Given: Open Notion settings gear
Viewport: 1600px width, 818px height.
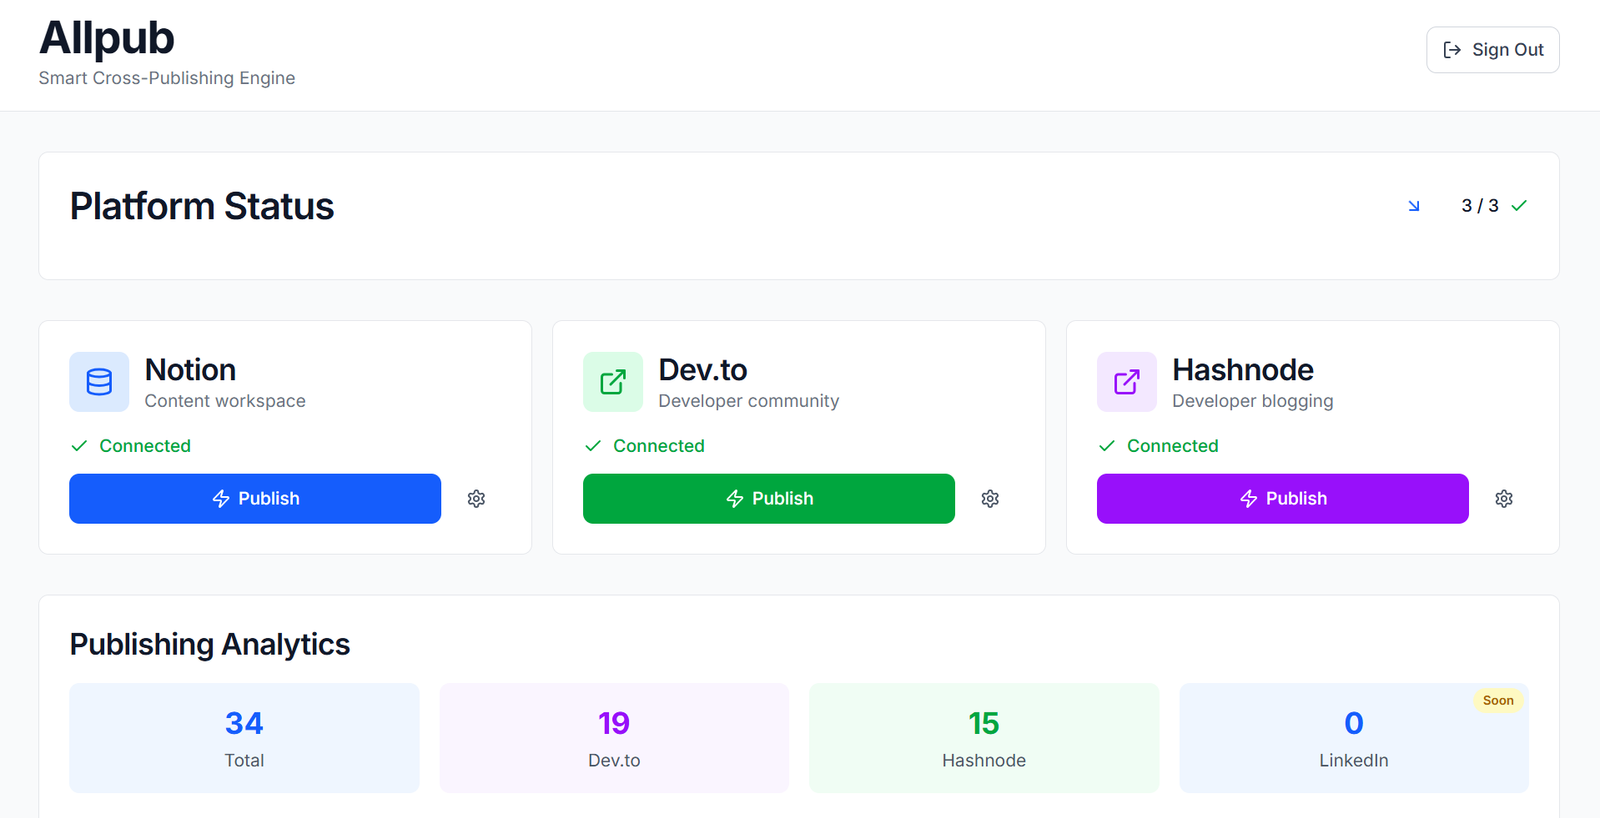Looking at the screenshot, I should pos(476,499).
